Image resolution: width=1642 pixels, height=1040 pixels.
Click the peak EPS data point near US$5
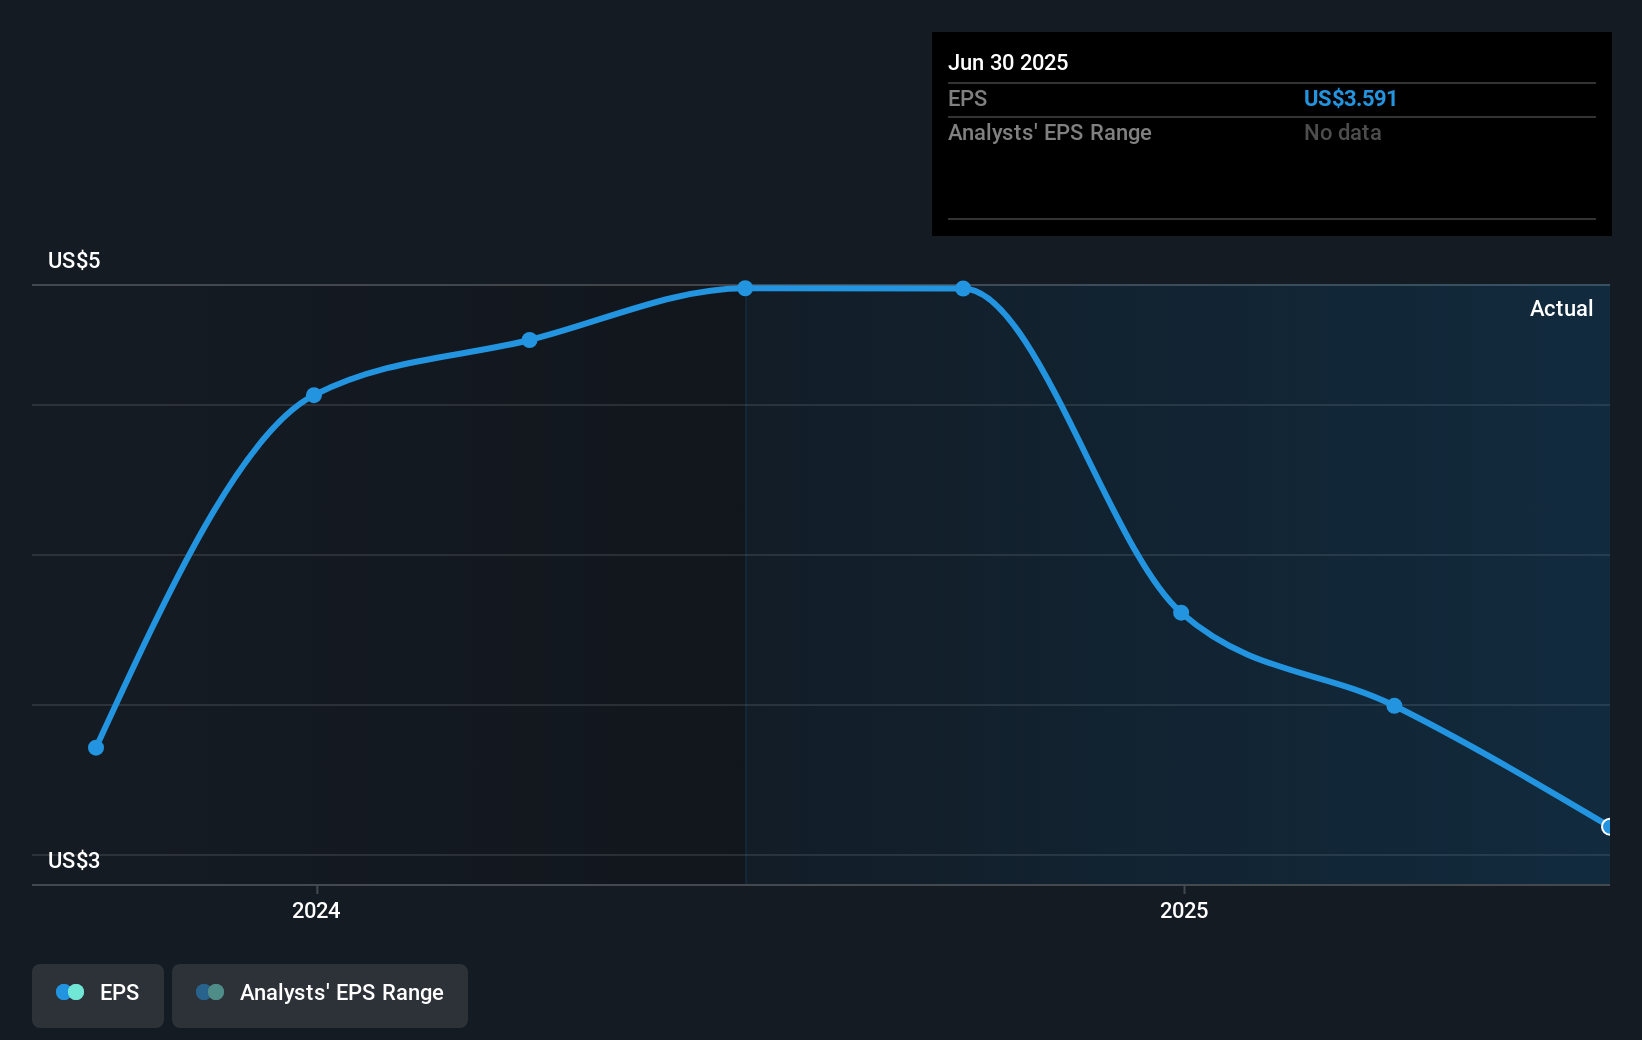point(744,288)
